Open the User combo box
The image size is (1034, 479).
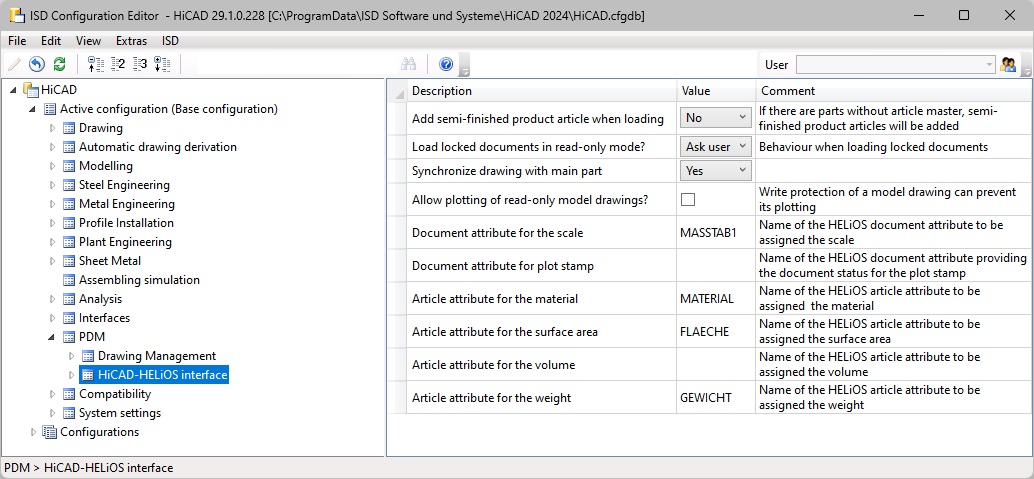click(x=896, y=65)
